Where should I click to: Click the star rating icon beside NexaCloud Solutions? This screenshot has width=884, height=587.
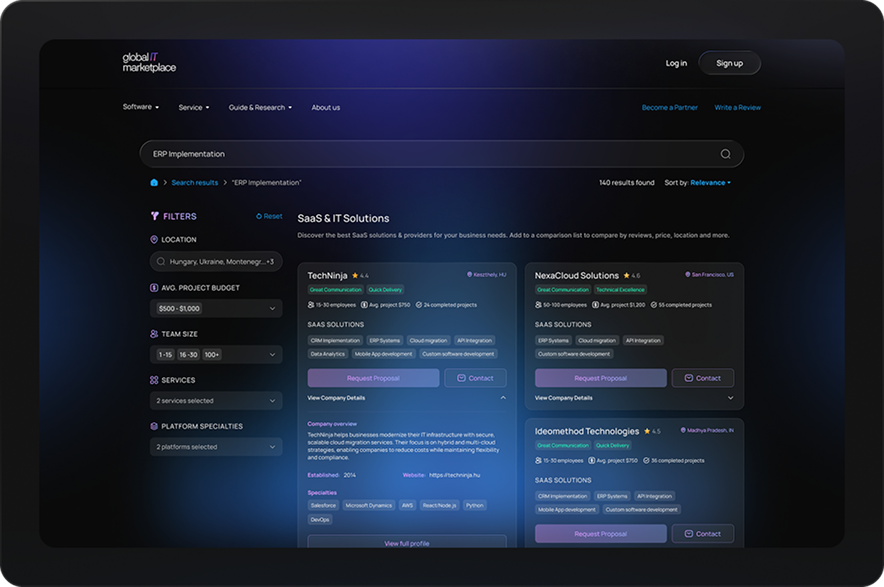coord(626,275)
